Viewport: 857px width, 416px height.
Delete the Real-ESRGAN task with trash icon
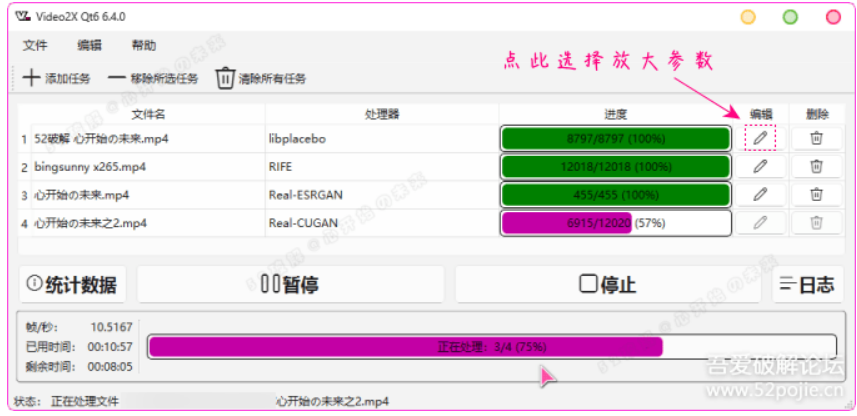coord(817,194)
